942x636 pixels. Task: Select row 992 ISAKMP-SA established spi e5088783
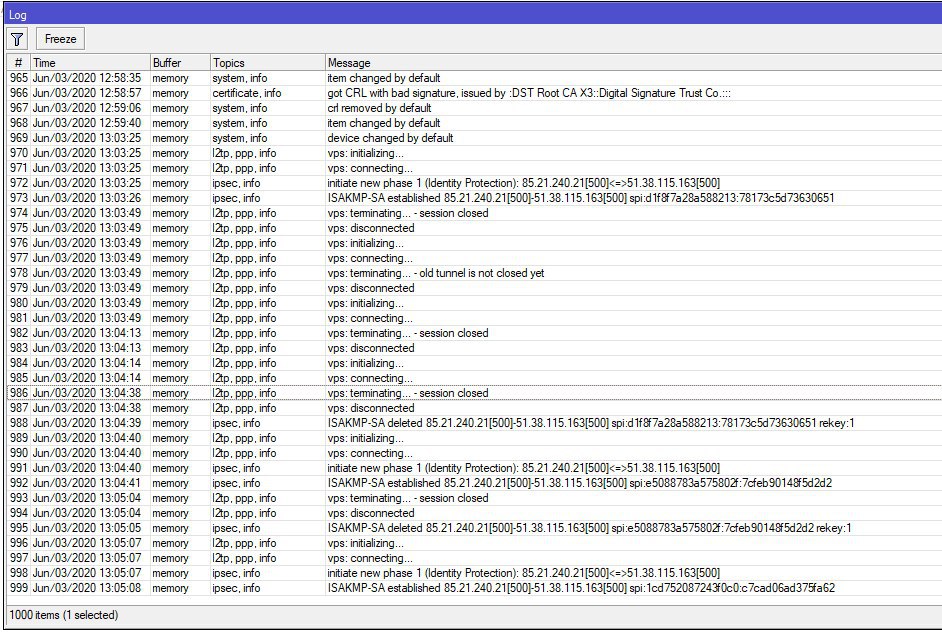475,483
